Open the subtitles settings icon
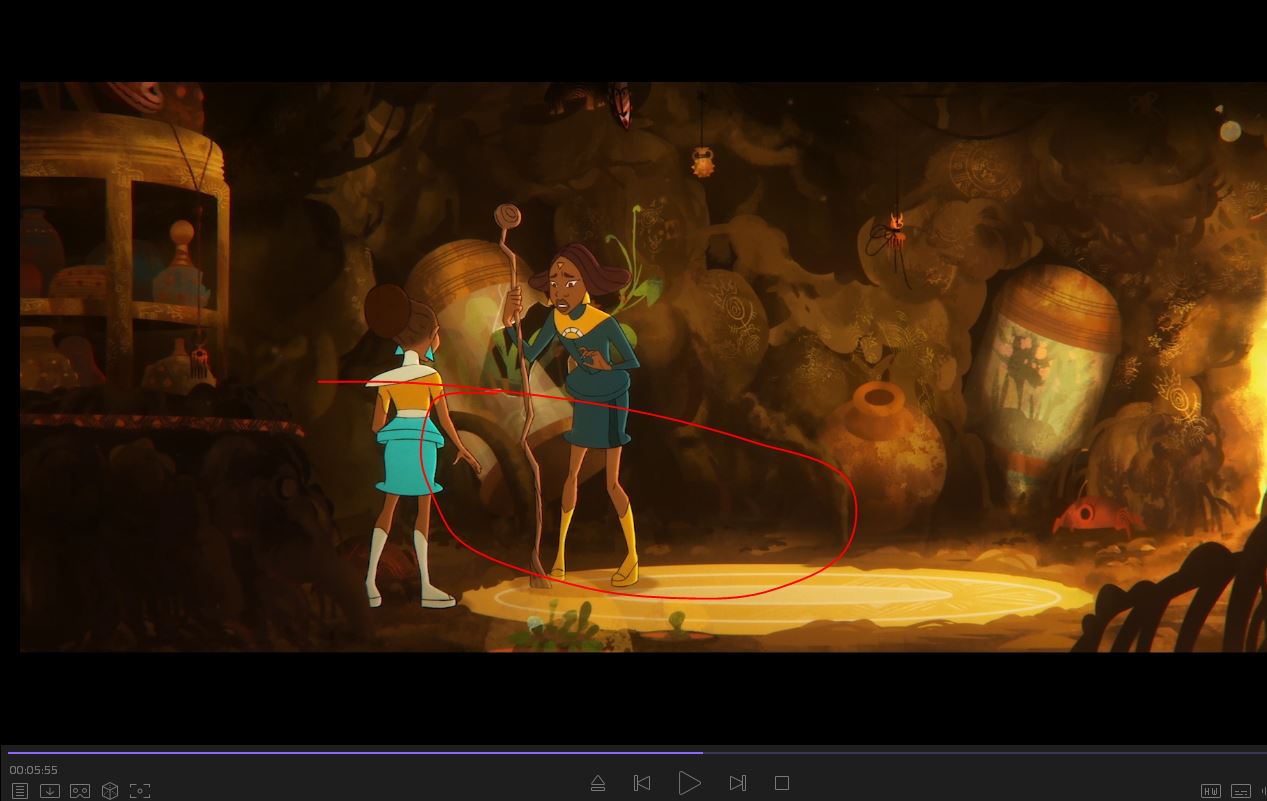The image size is (1267, 801). [1240, 791]
